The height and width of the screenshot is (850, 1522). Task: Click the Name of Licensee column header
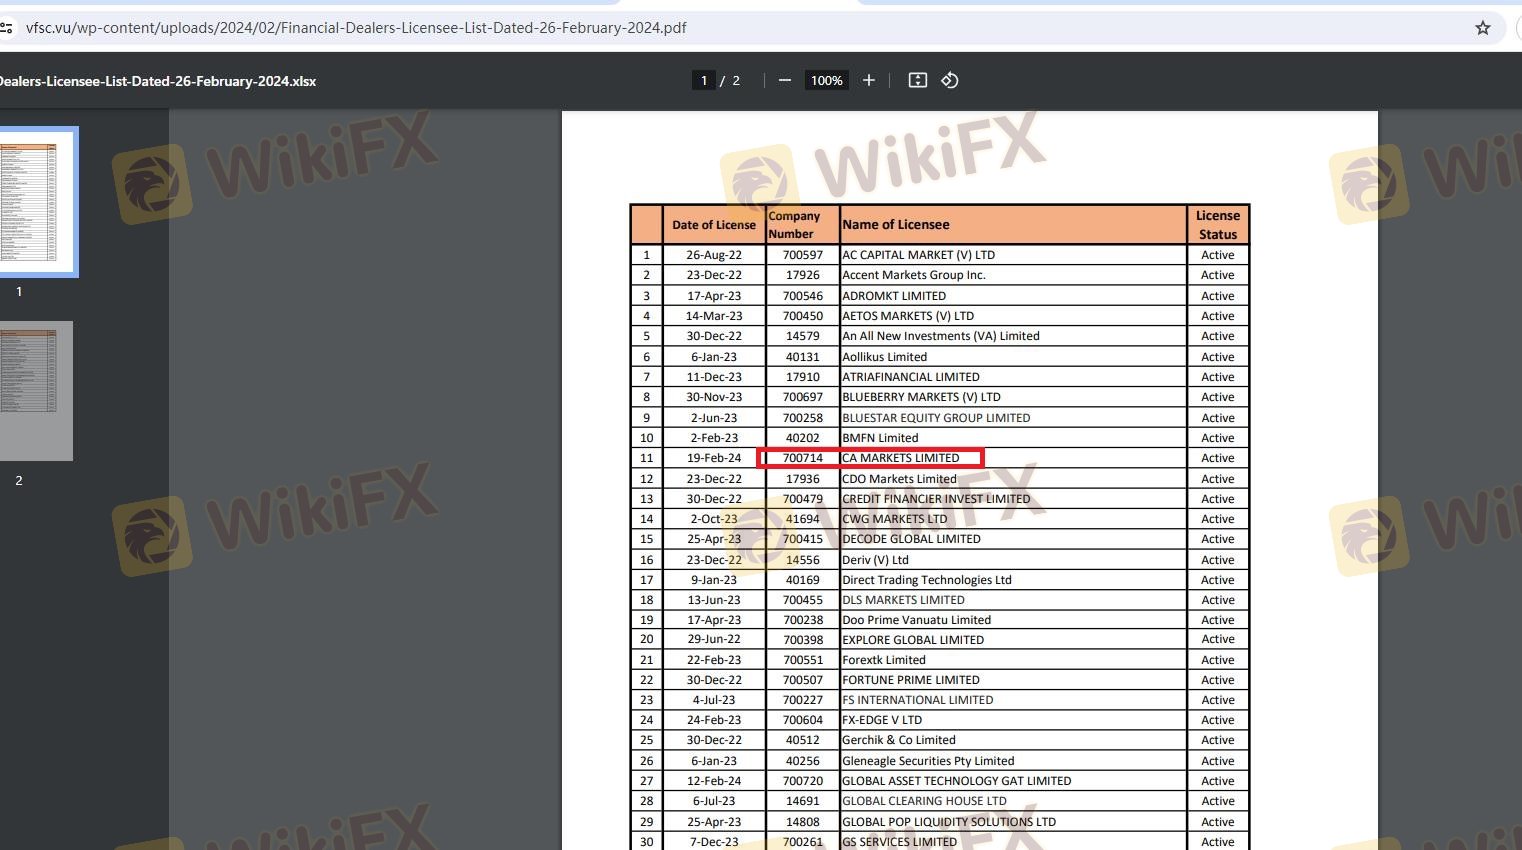point(896,225)
